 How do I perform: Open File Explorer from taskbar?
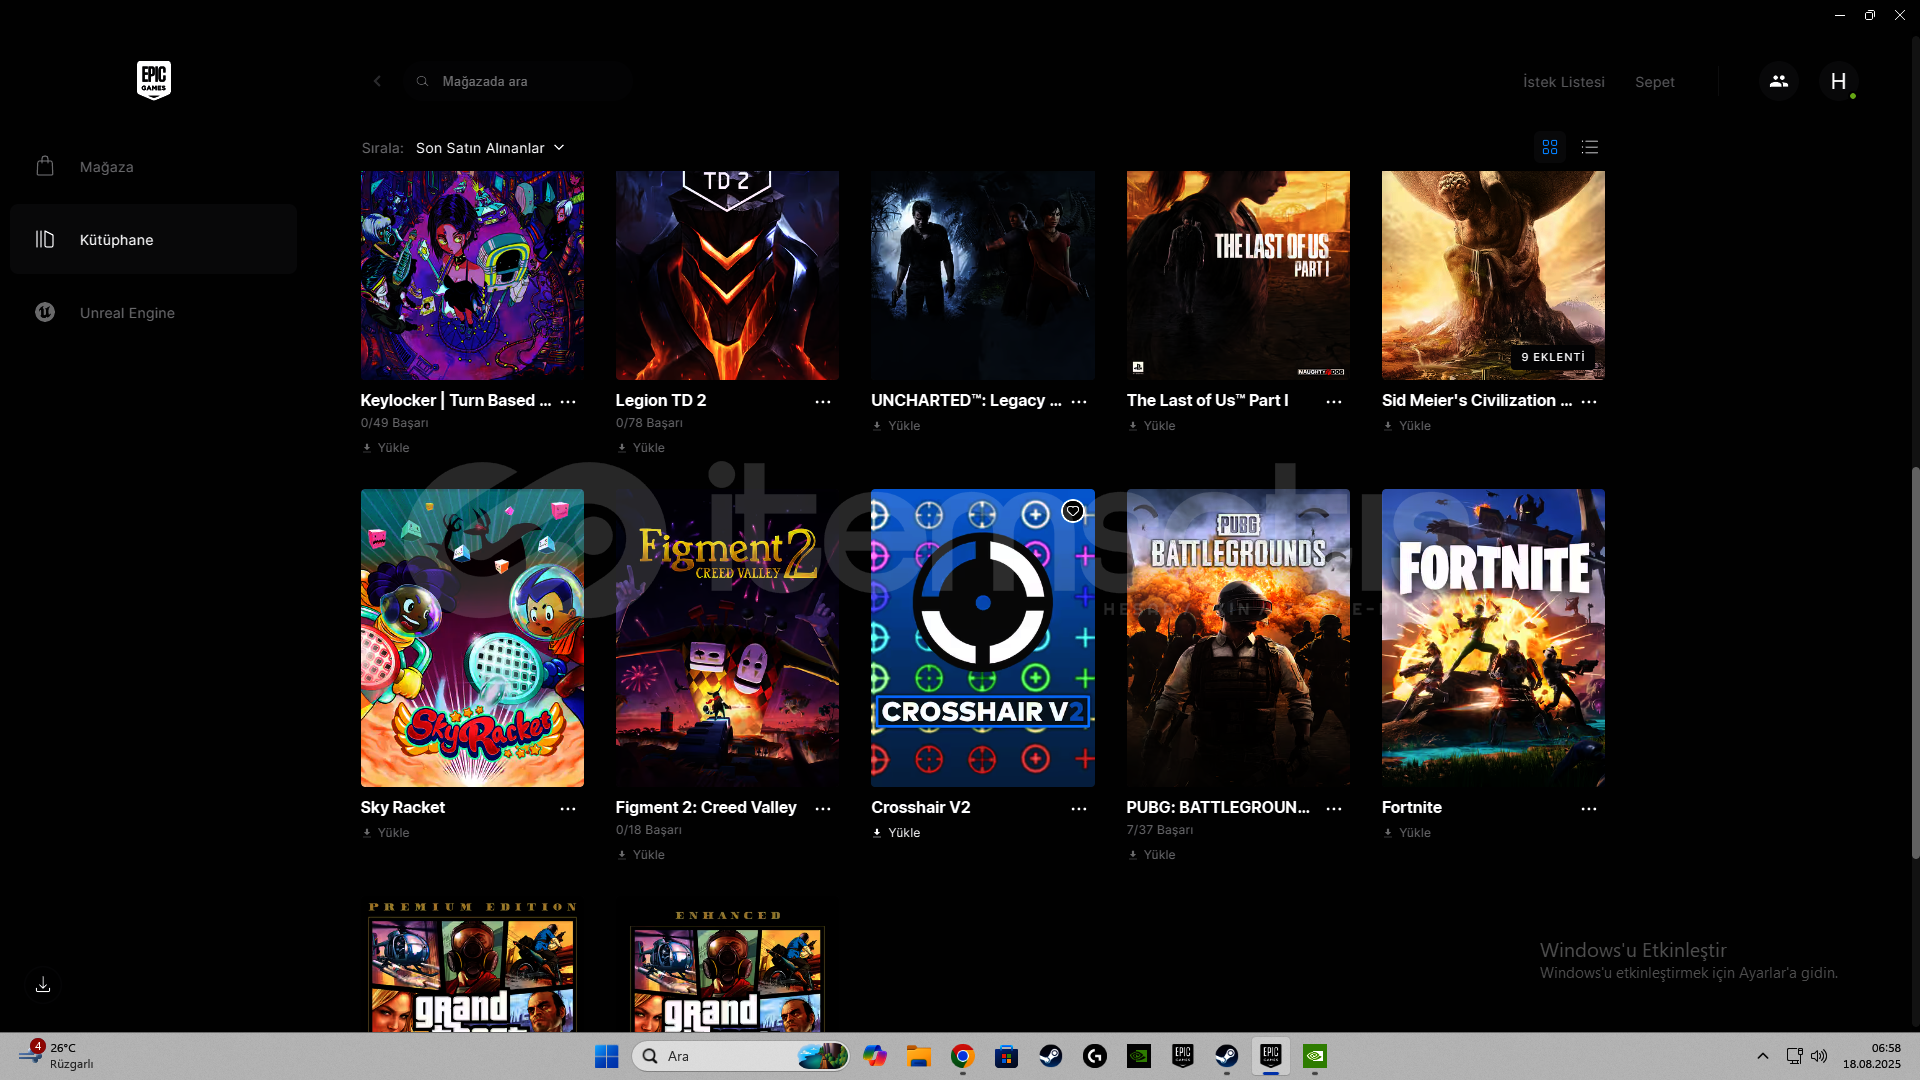(x=918, y=1056)
